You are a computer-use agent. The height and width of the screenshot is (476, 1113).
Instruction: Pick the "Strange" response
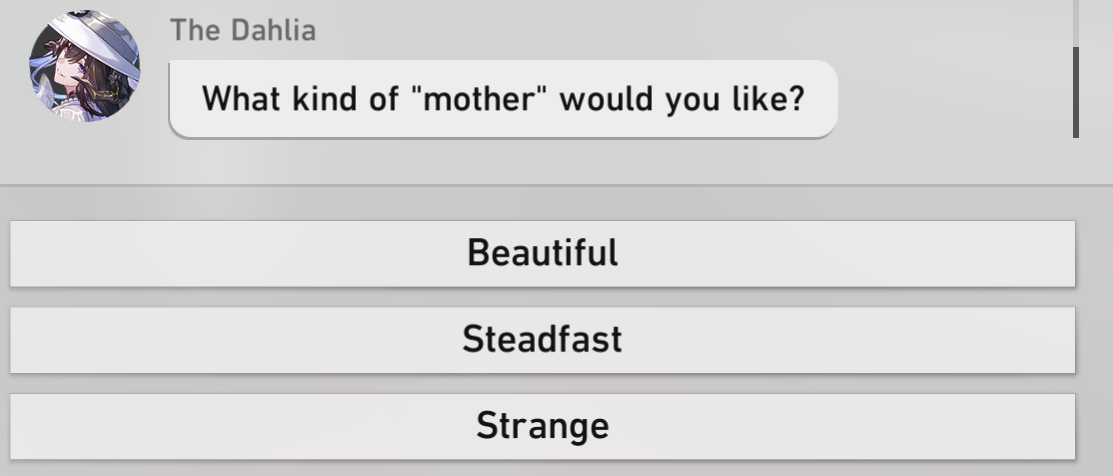pyautogui.click(x=542, y=426)
